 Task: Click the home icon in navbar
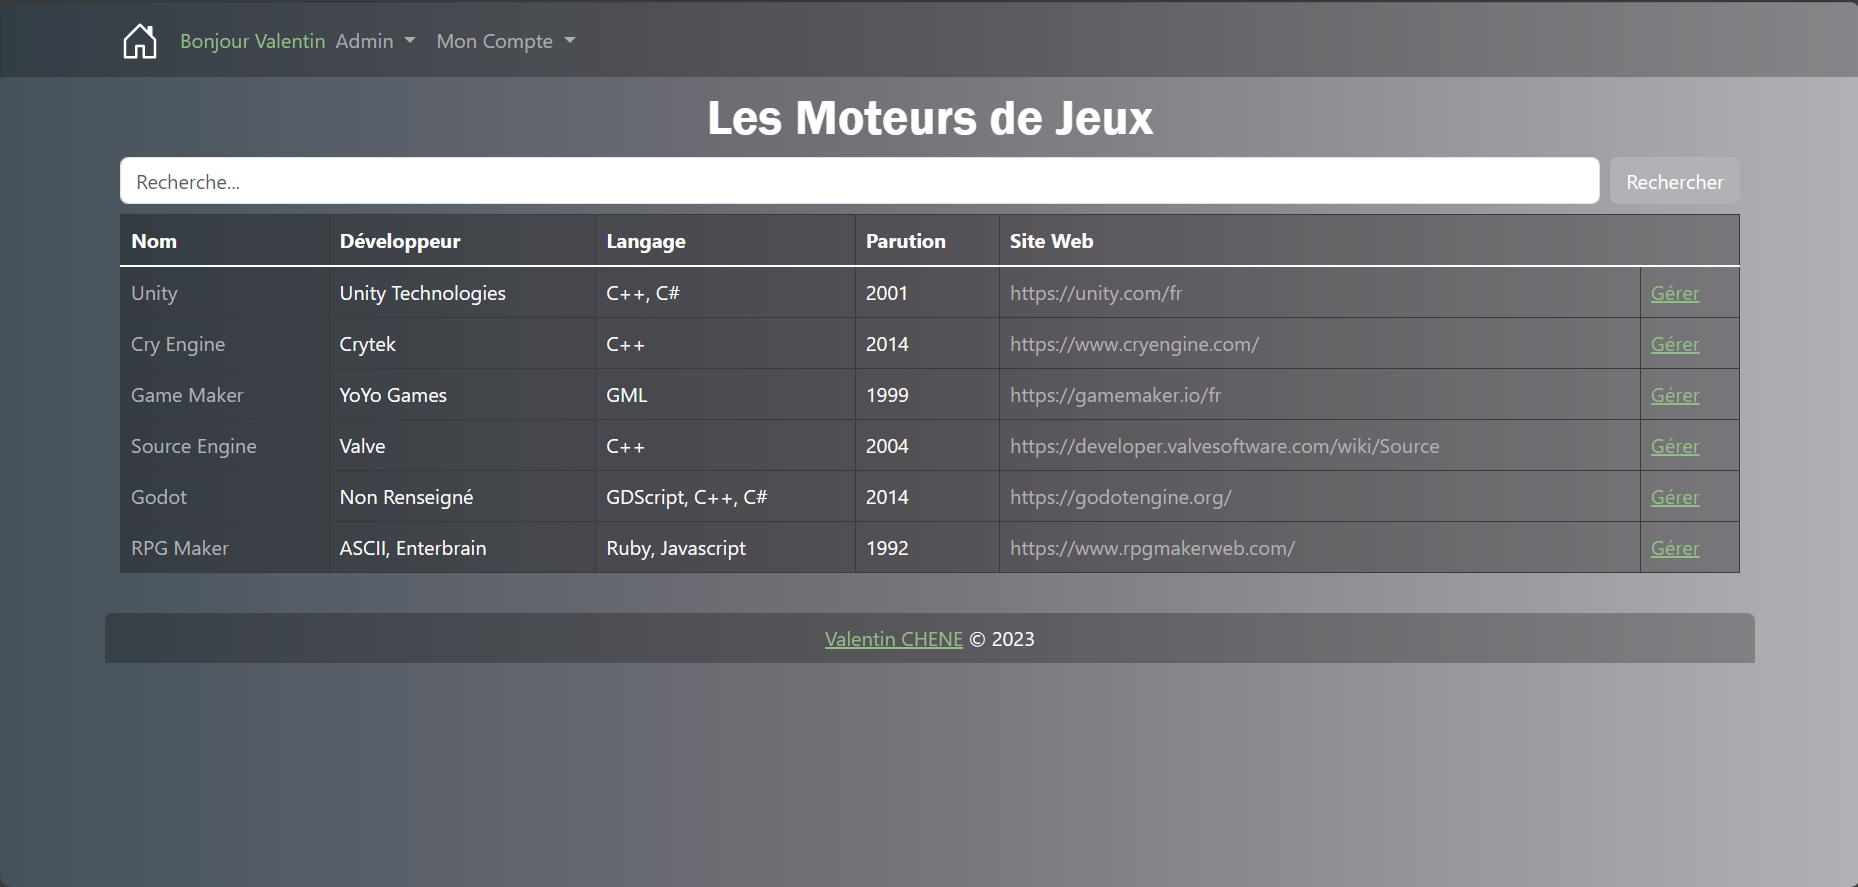coord(140,41)
